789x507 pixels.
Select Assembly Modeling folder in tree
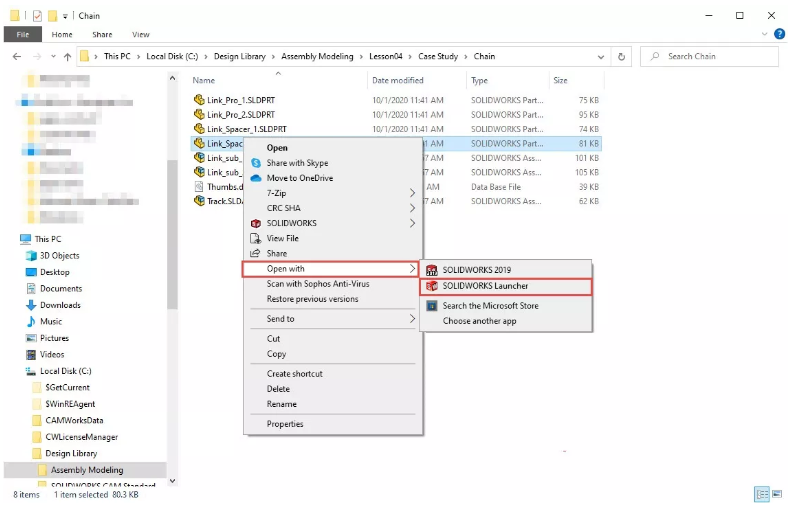pyautogui.click(x=85, y=470)
